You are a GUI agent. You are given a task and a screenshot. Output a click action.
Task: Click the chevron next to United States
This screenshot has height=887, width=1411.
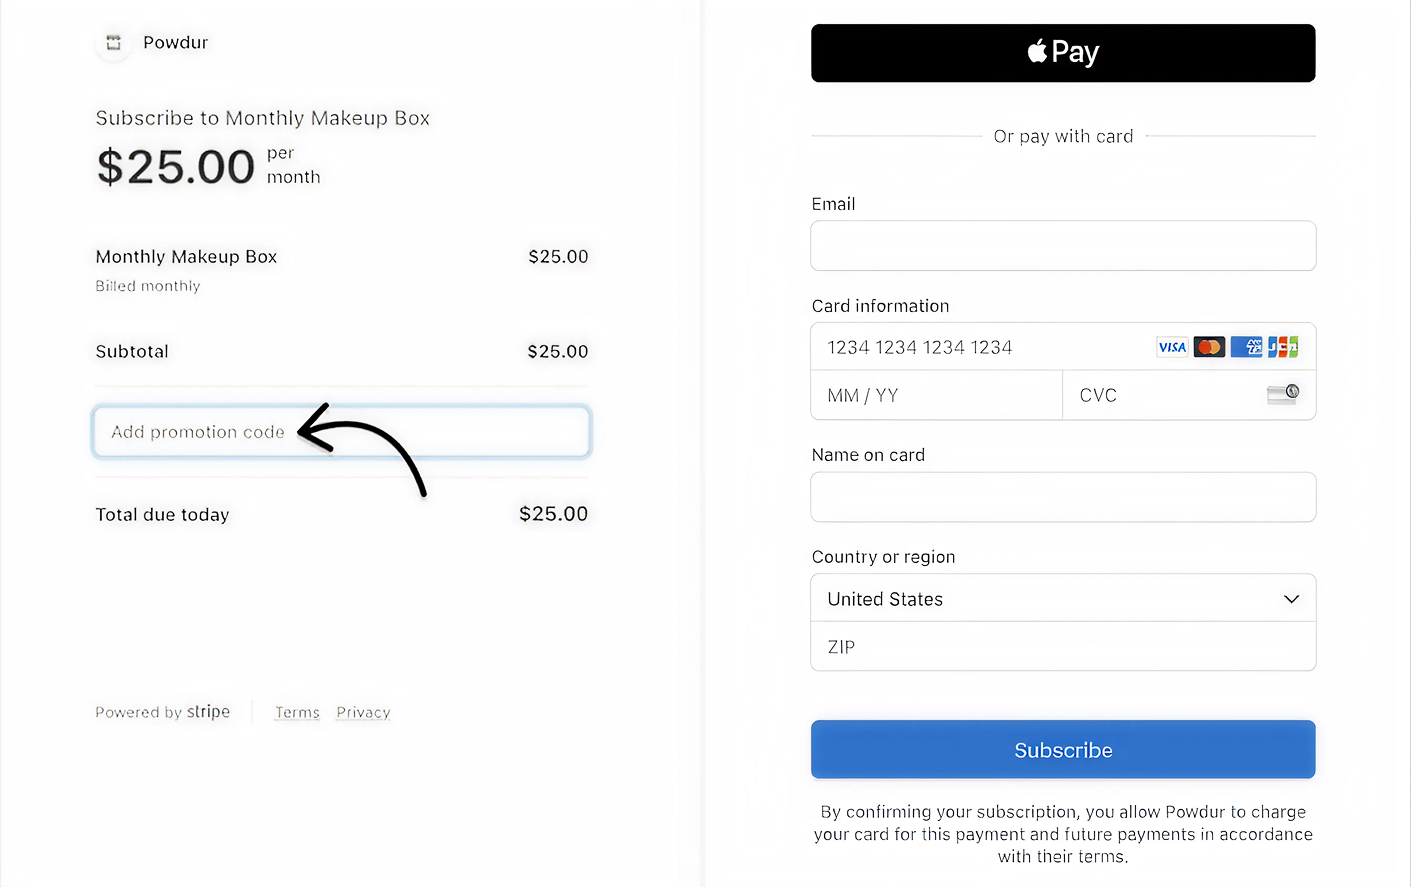click(1291, 597)
